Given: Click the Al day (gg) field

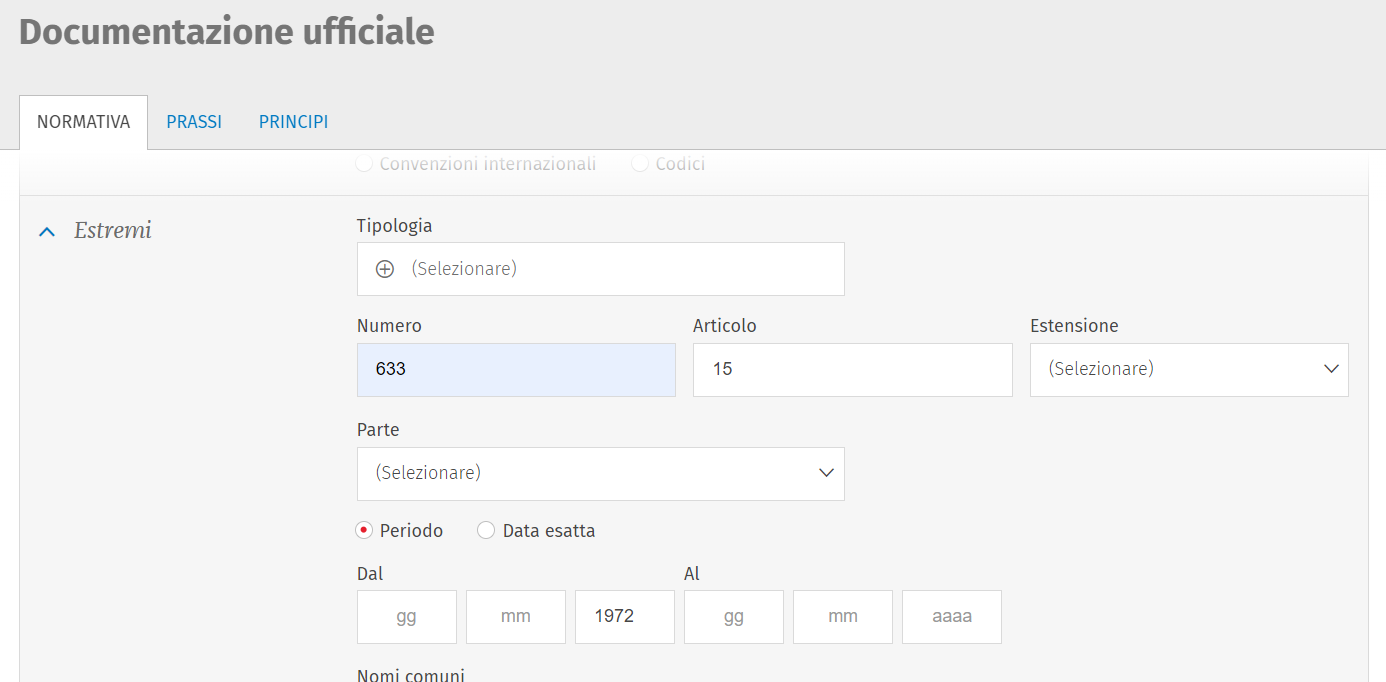Looking at the screenshot, I should pos(733,617).
